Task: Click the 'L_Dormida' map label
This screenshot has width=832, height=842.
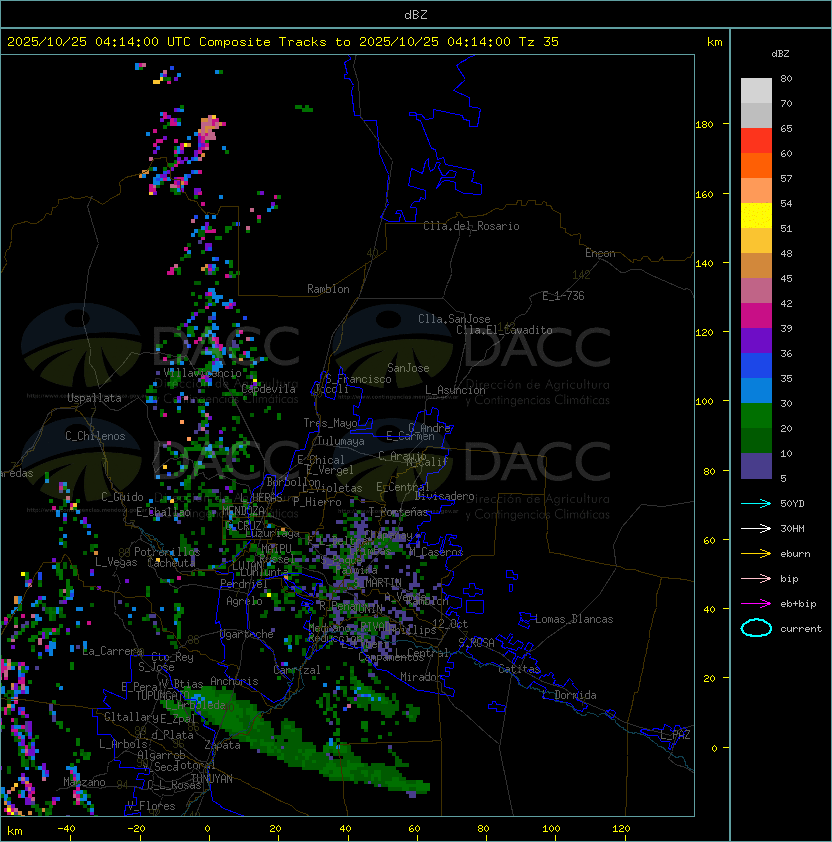Action: click(x=569, y=695)
